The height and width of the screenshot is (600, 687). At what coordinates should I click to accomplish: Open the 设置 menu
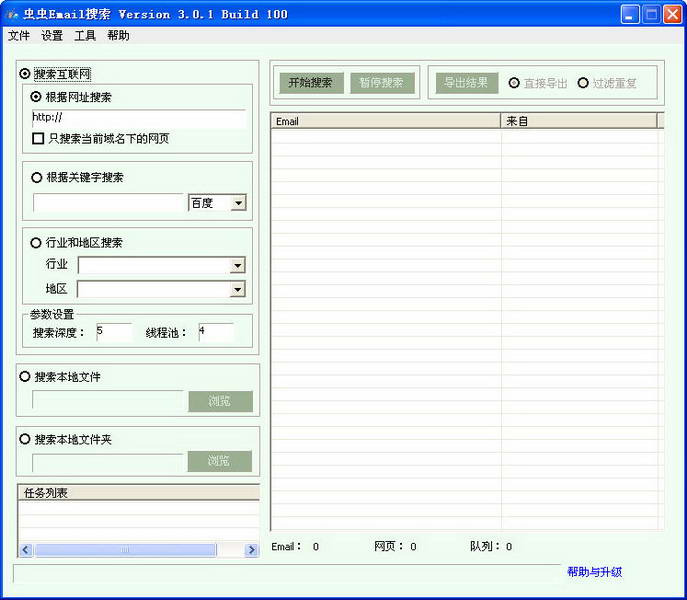click(x=52, y=36)
